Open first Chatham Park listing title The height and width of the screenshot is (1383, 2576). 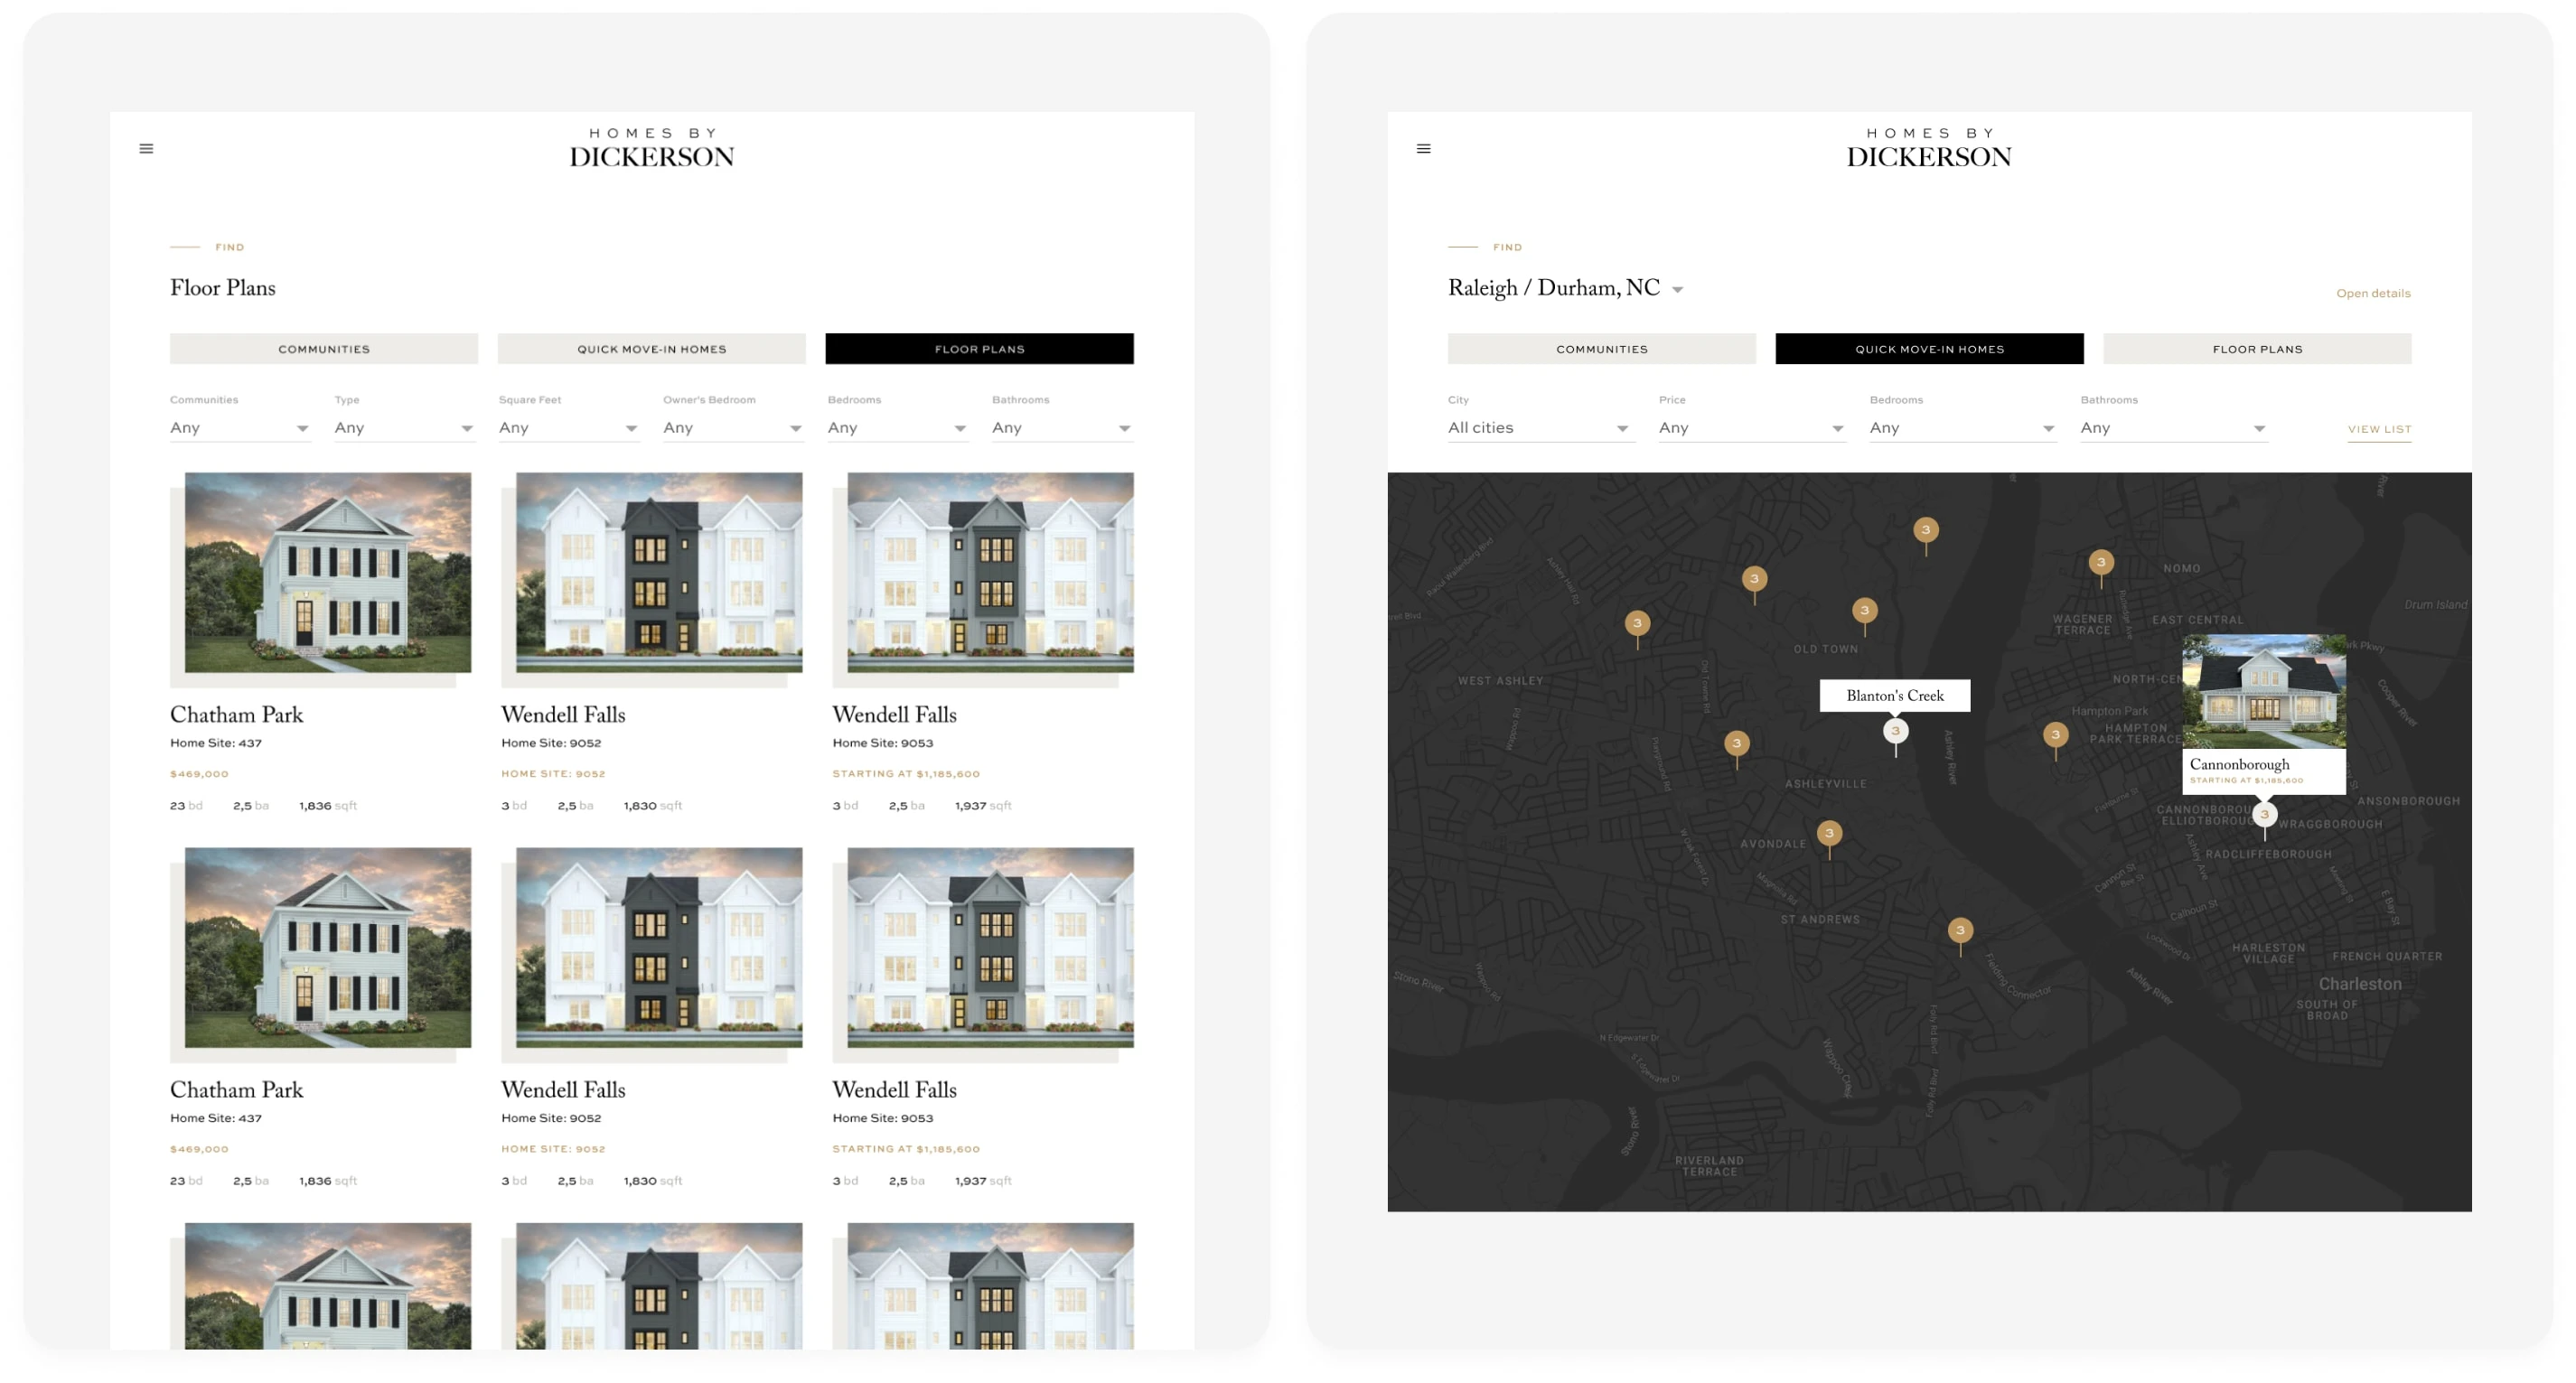click(237, 715)
